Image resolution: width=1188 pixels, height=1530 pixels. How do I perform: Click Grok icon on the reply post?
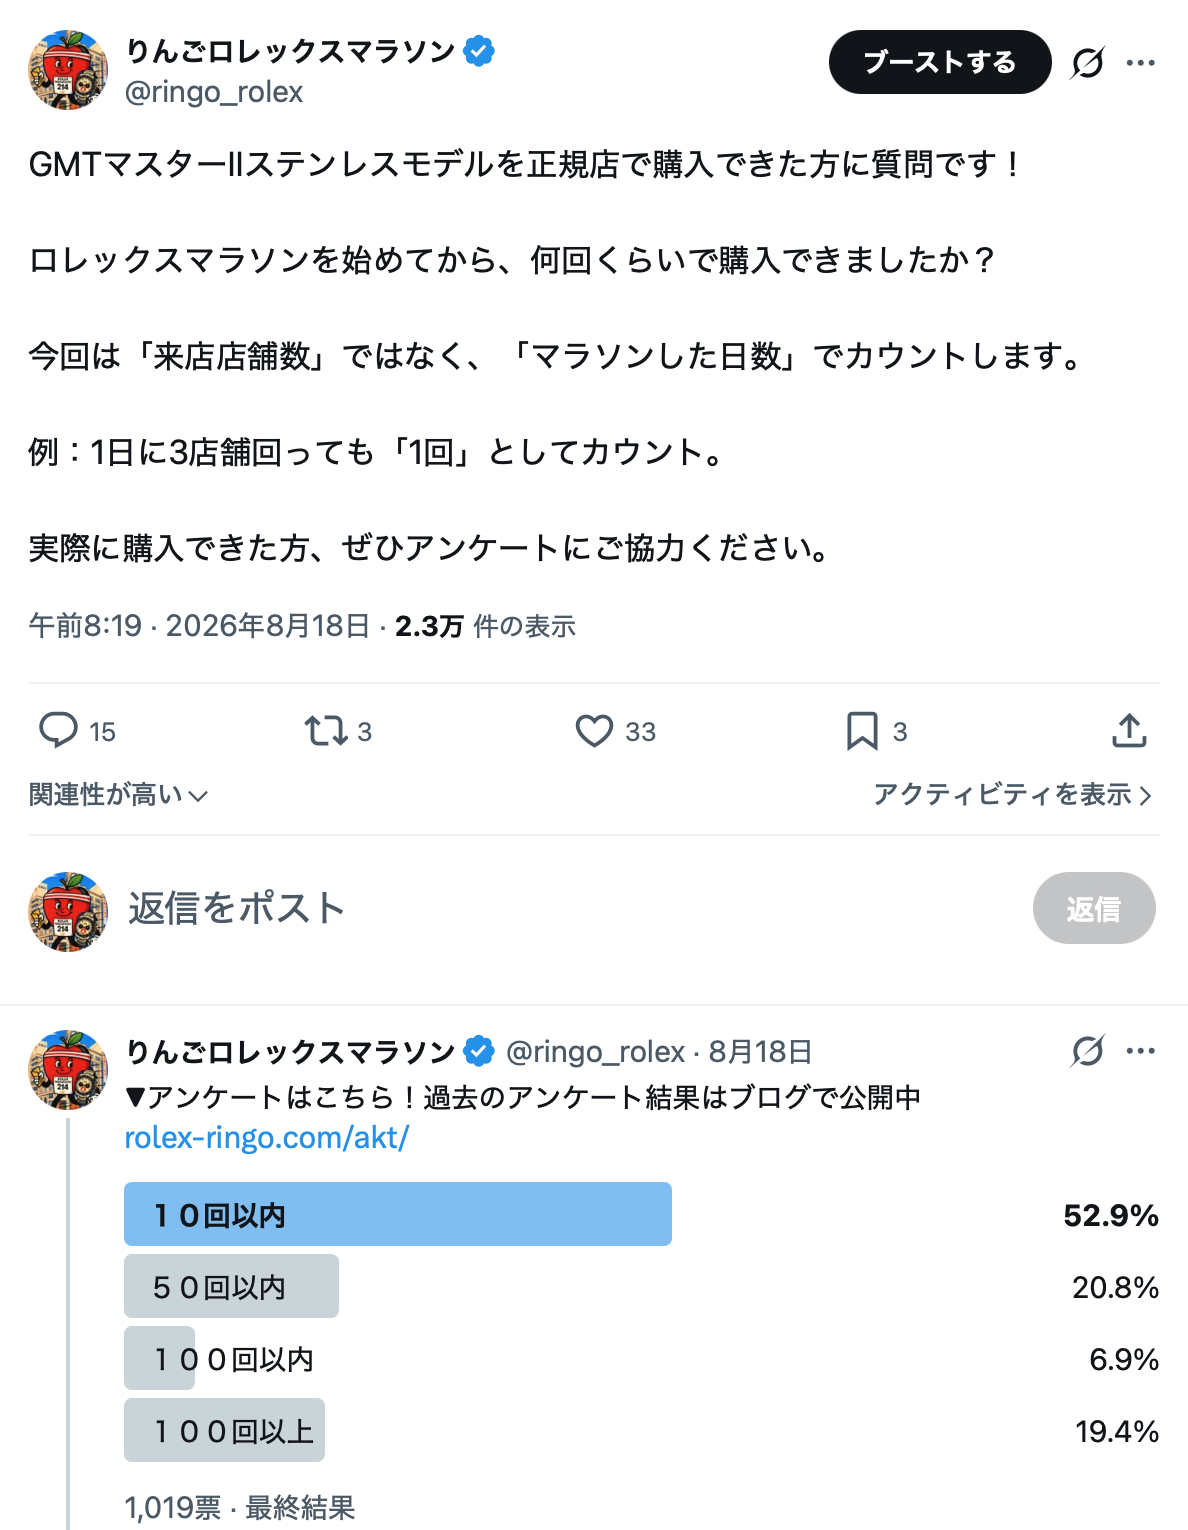point(1087,1051)
